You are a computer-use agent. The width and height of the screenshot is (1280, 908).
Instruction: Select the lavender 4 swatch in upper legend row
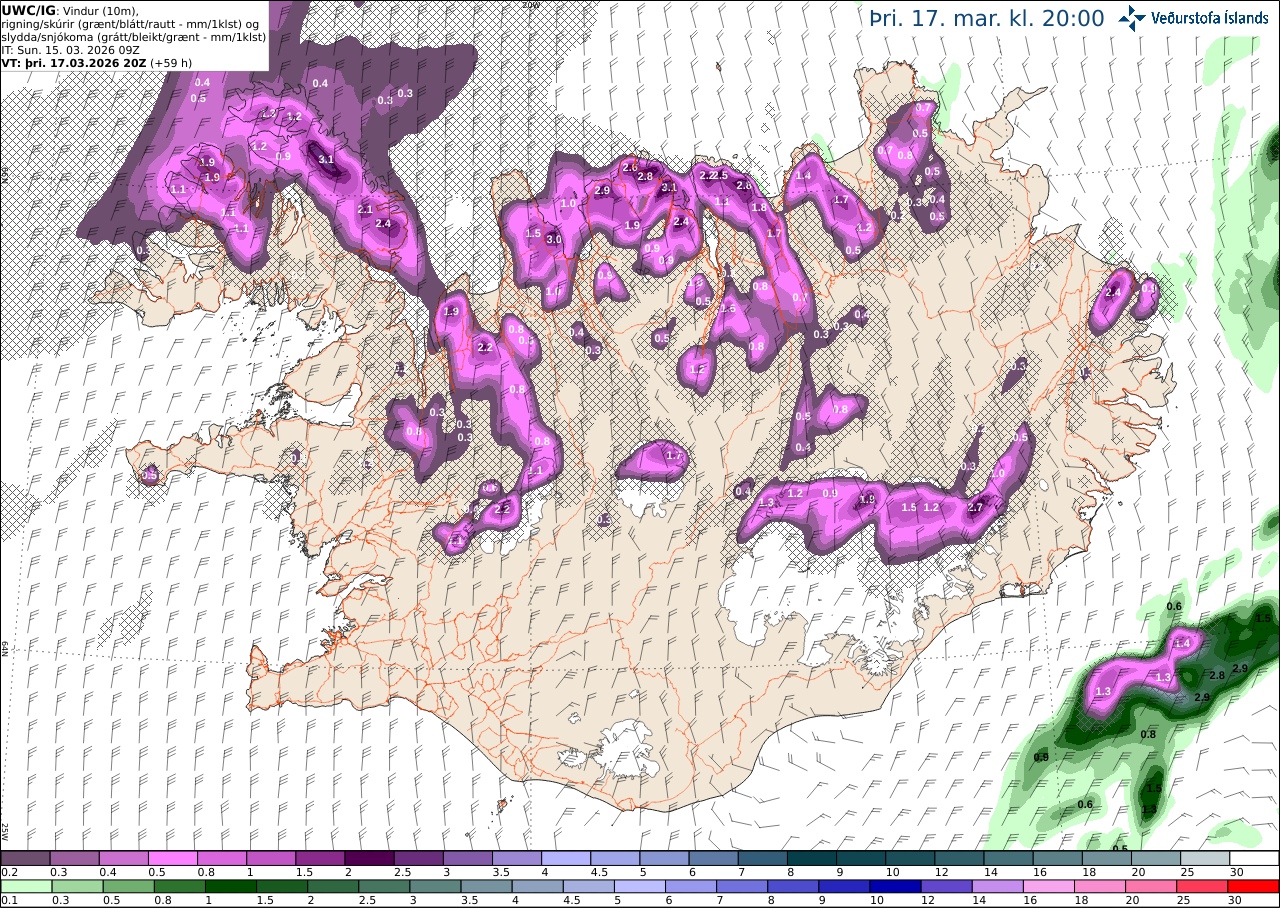[566, 858]
